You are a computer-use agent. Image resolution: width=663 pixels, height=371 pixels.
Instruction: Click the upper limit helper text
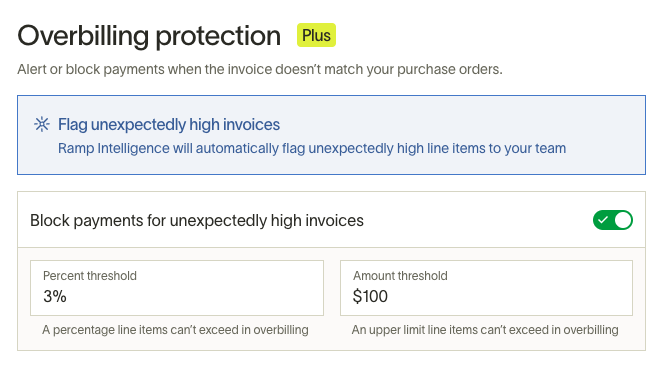[485, 330]
